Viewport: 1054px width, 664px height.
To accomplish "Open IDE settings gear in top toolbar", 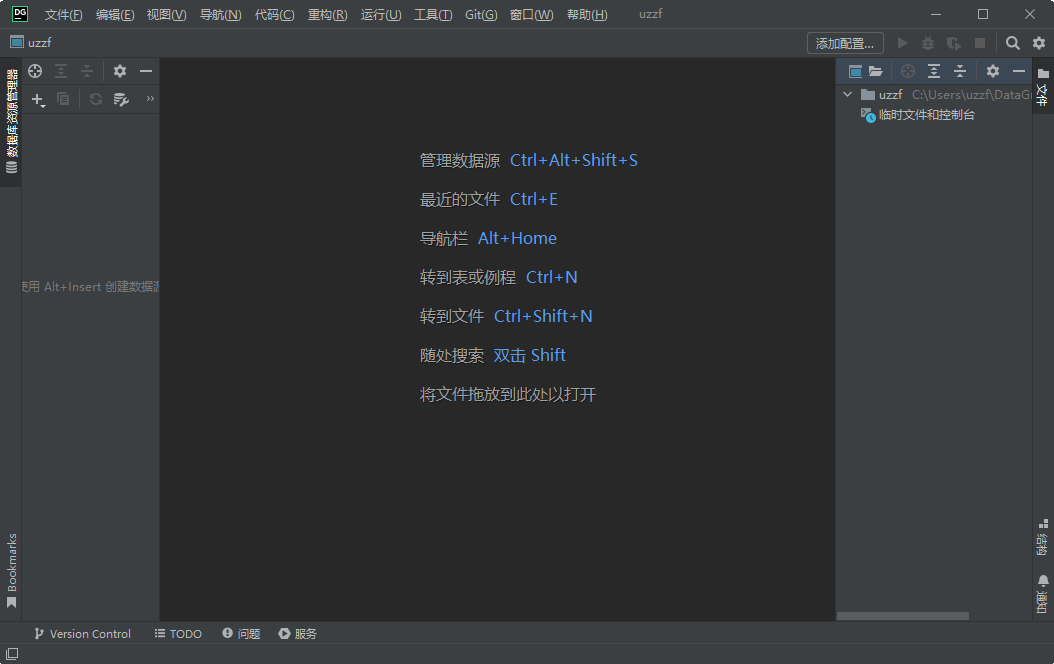I will [1039, 43].
